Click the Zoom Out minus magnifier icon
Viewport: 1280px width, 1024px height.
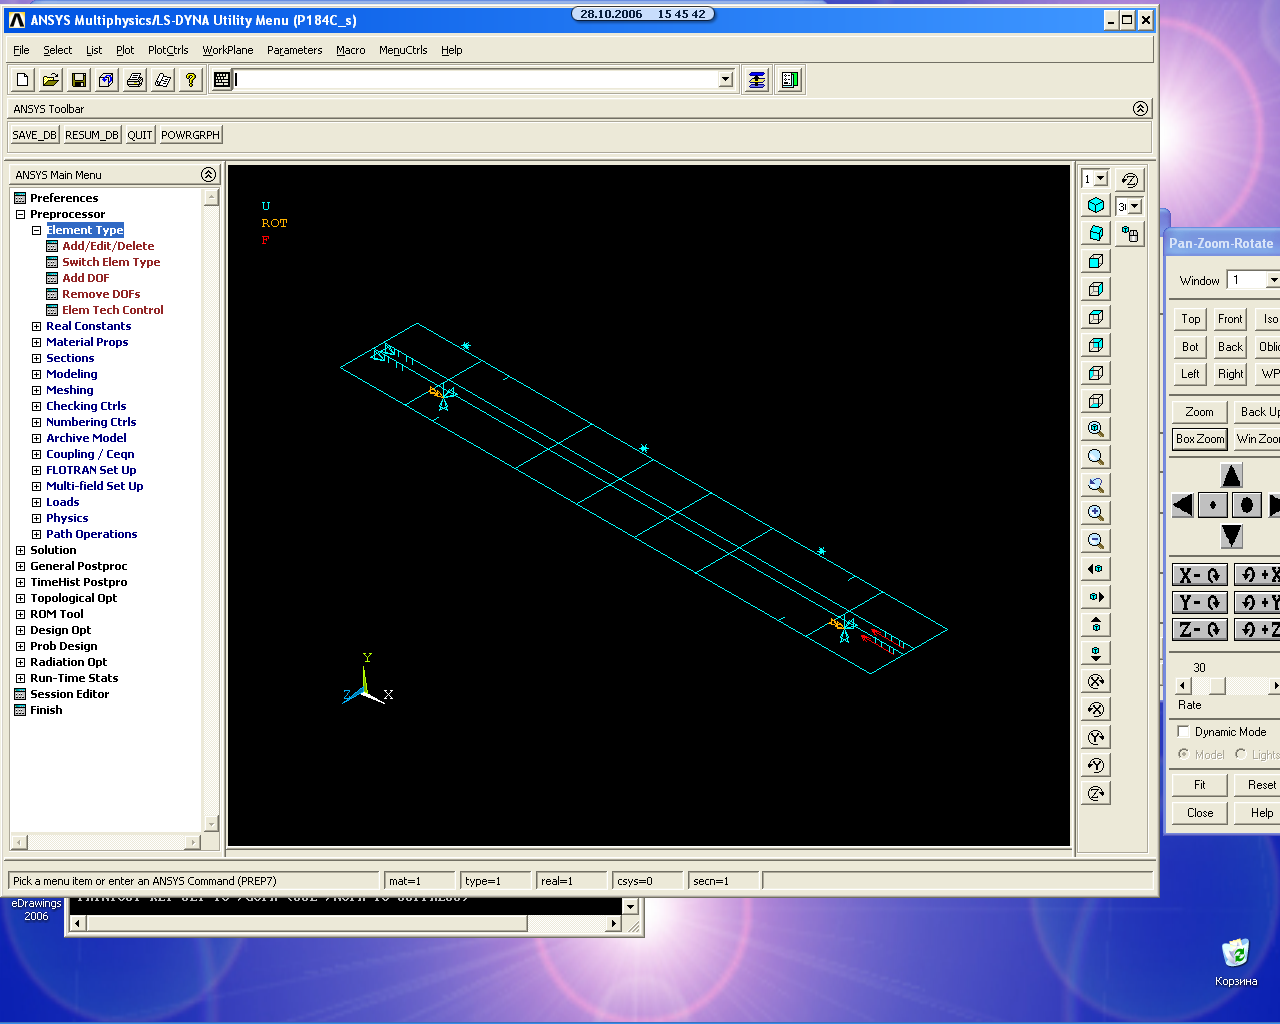click(1096, 541)
